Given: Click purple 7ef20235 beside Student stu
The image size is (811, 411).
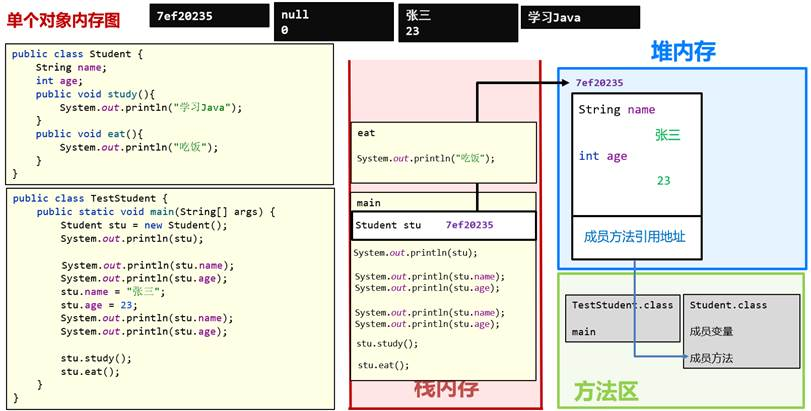Looking at the screenshot, I should tap(469, 225).
